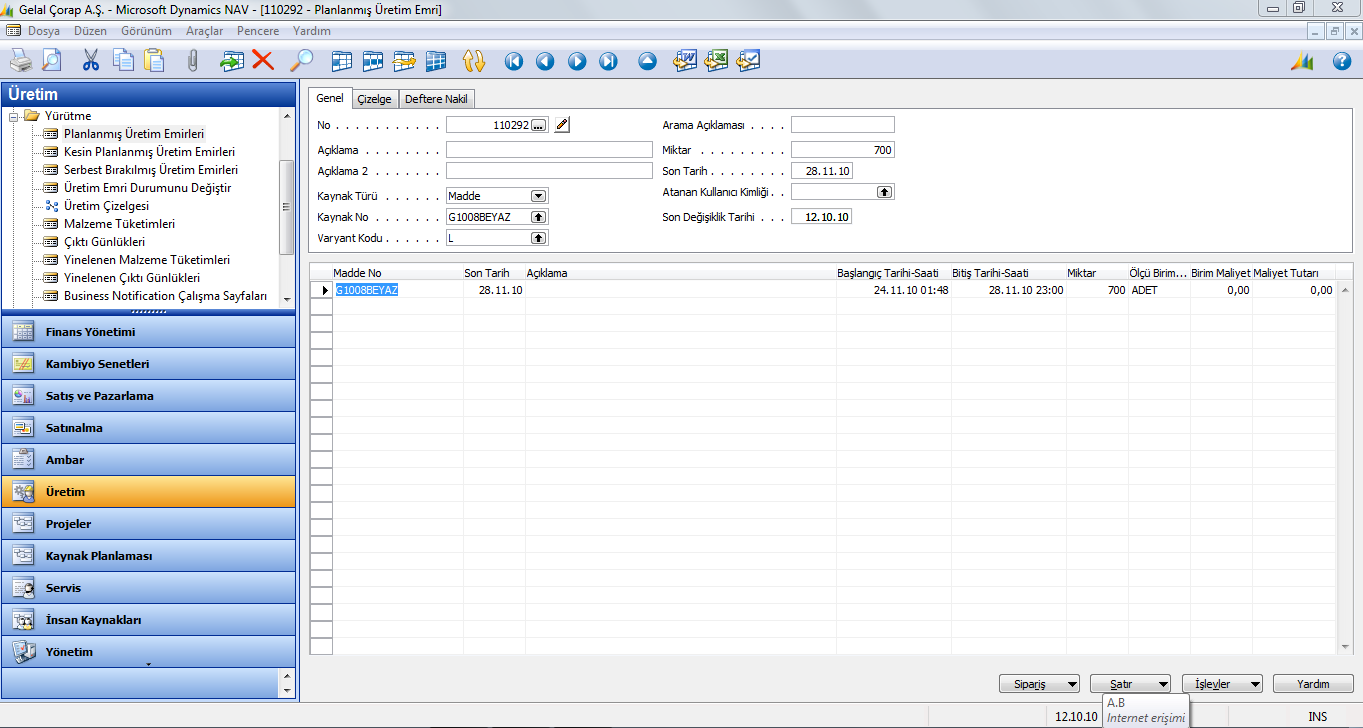Open the Ambar module
This screenshot has height=728, width=1363.
coord(148,460)
